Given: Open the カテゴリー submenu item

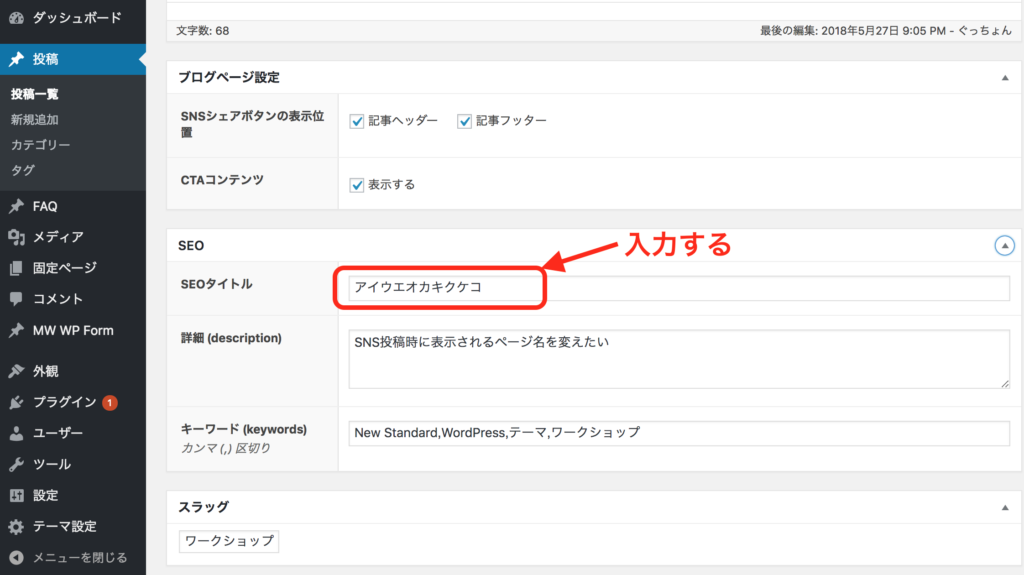Looking at the screenshot, I should pos(40,145).
